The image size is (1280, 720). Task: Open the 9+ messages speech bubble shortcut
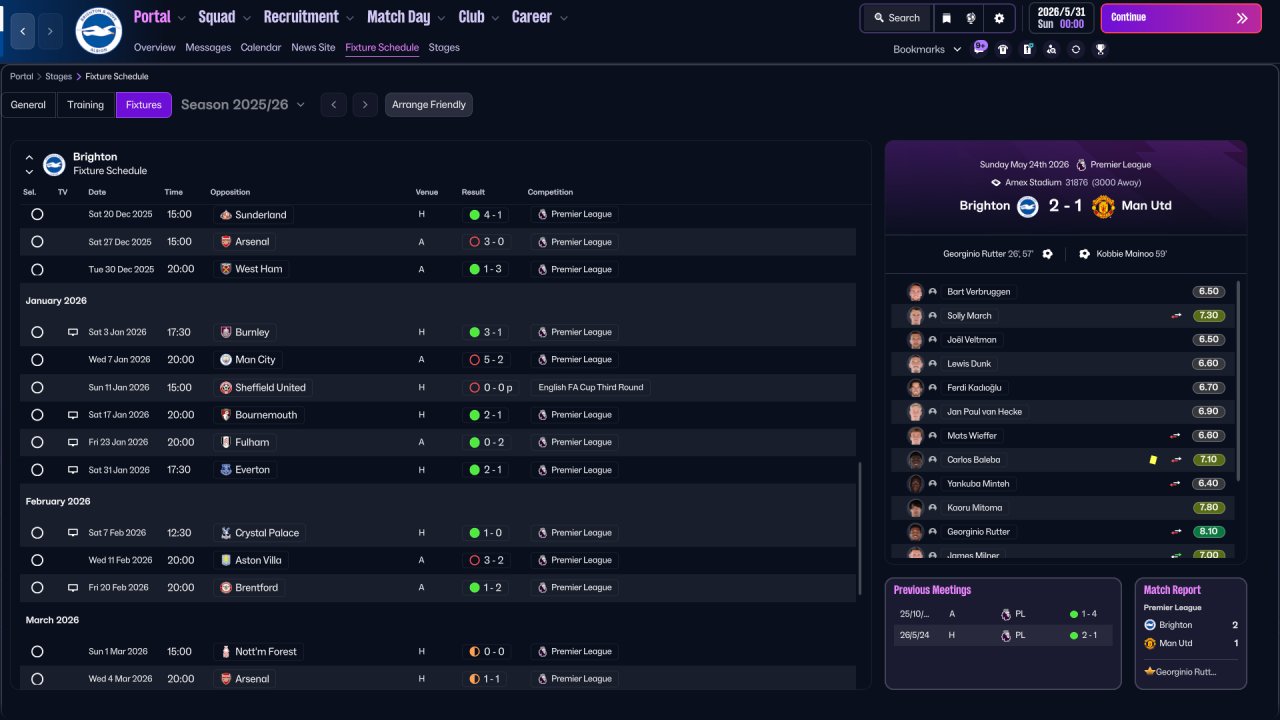click(x=979, y=48)
